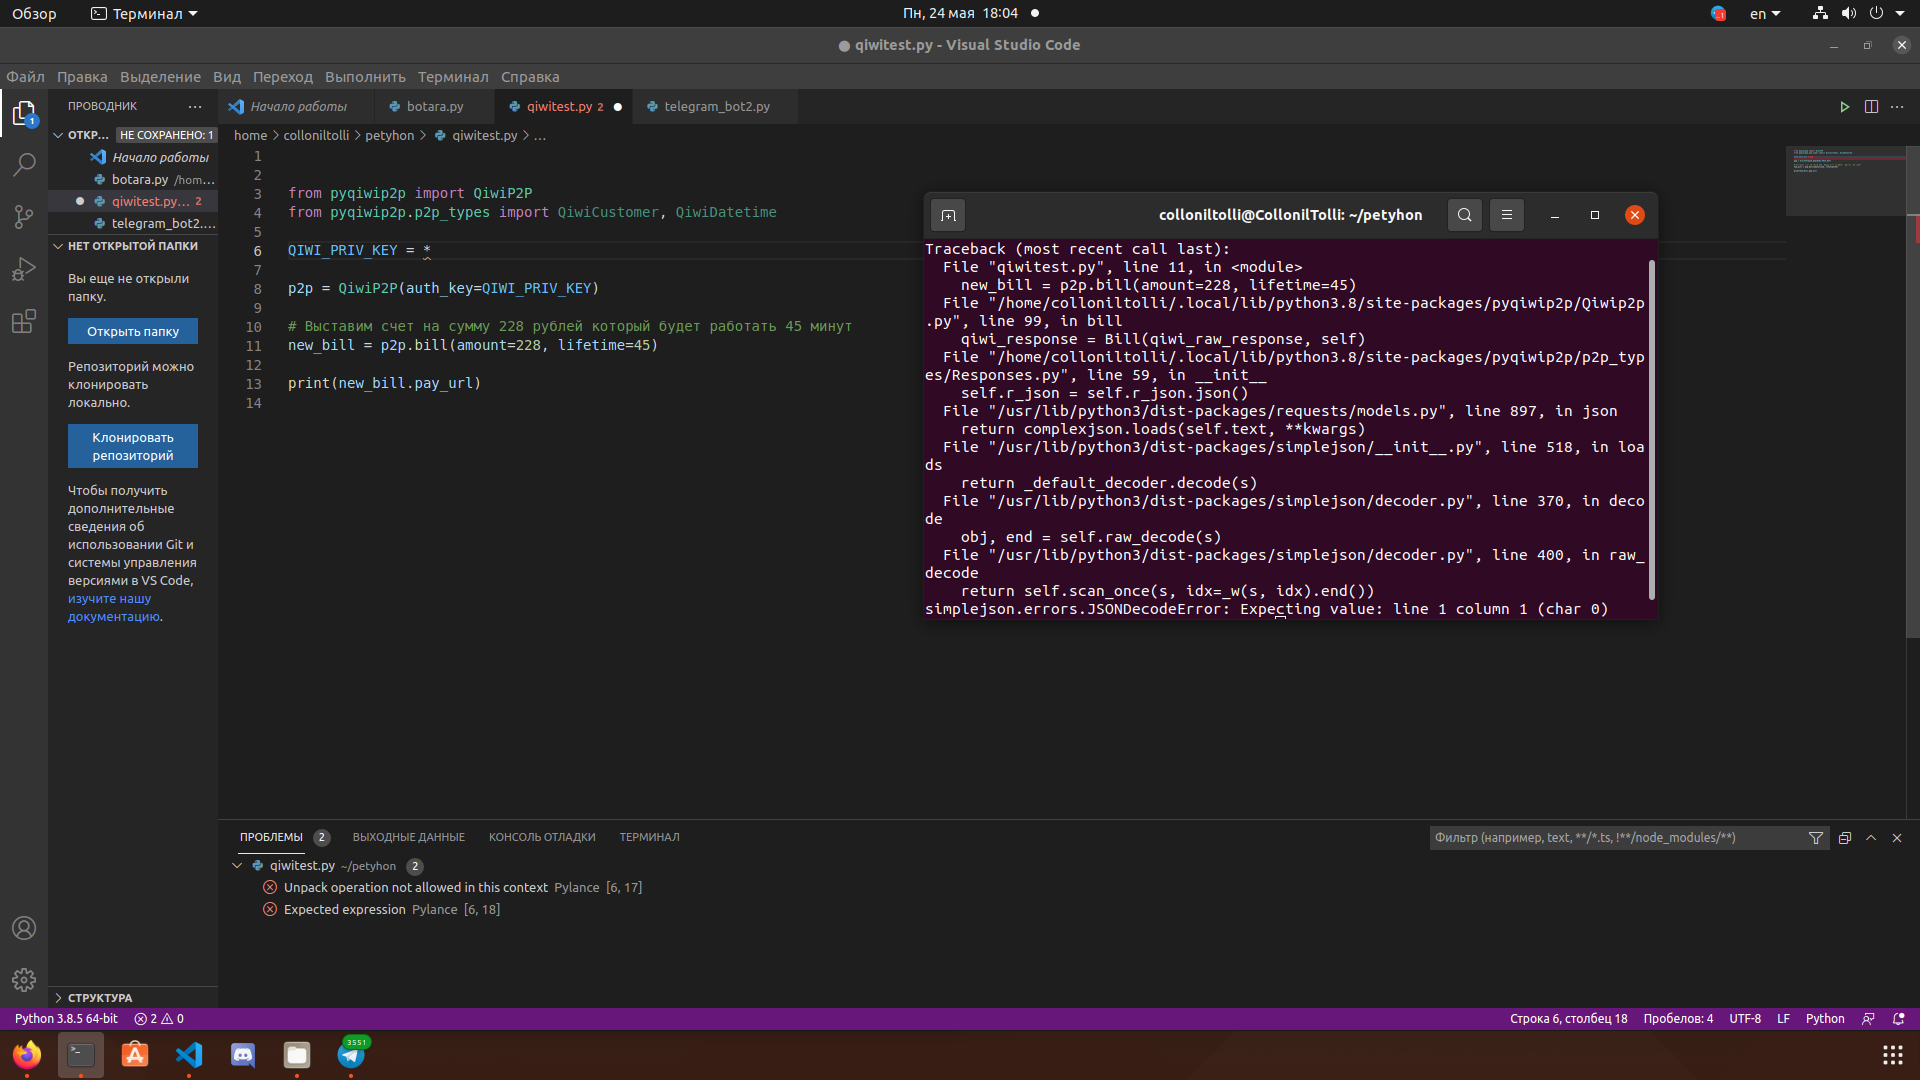Show applications grid in the dock
Viewport: 1920px width, 1080px height.
pyautogui.click(x=1892, y=1055)
